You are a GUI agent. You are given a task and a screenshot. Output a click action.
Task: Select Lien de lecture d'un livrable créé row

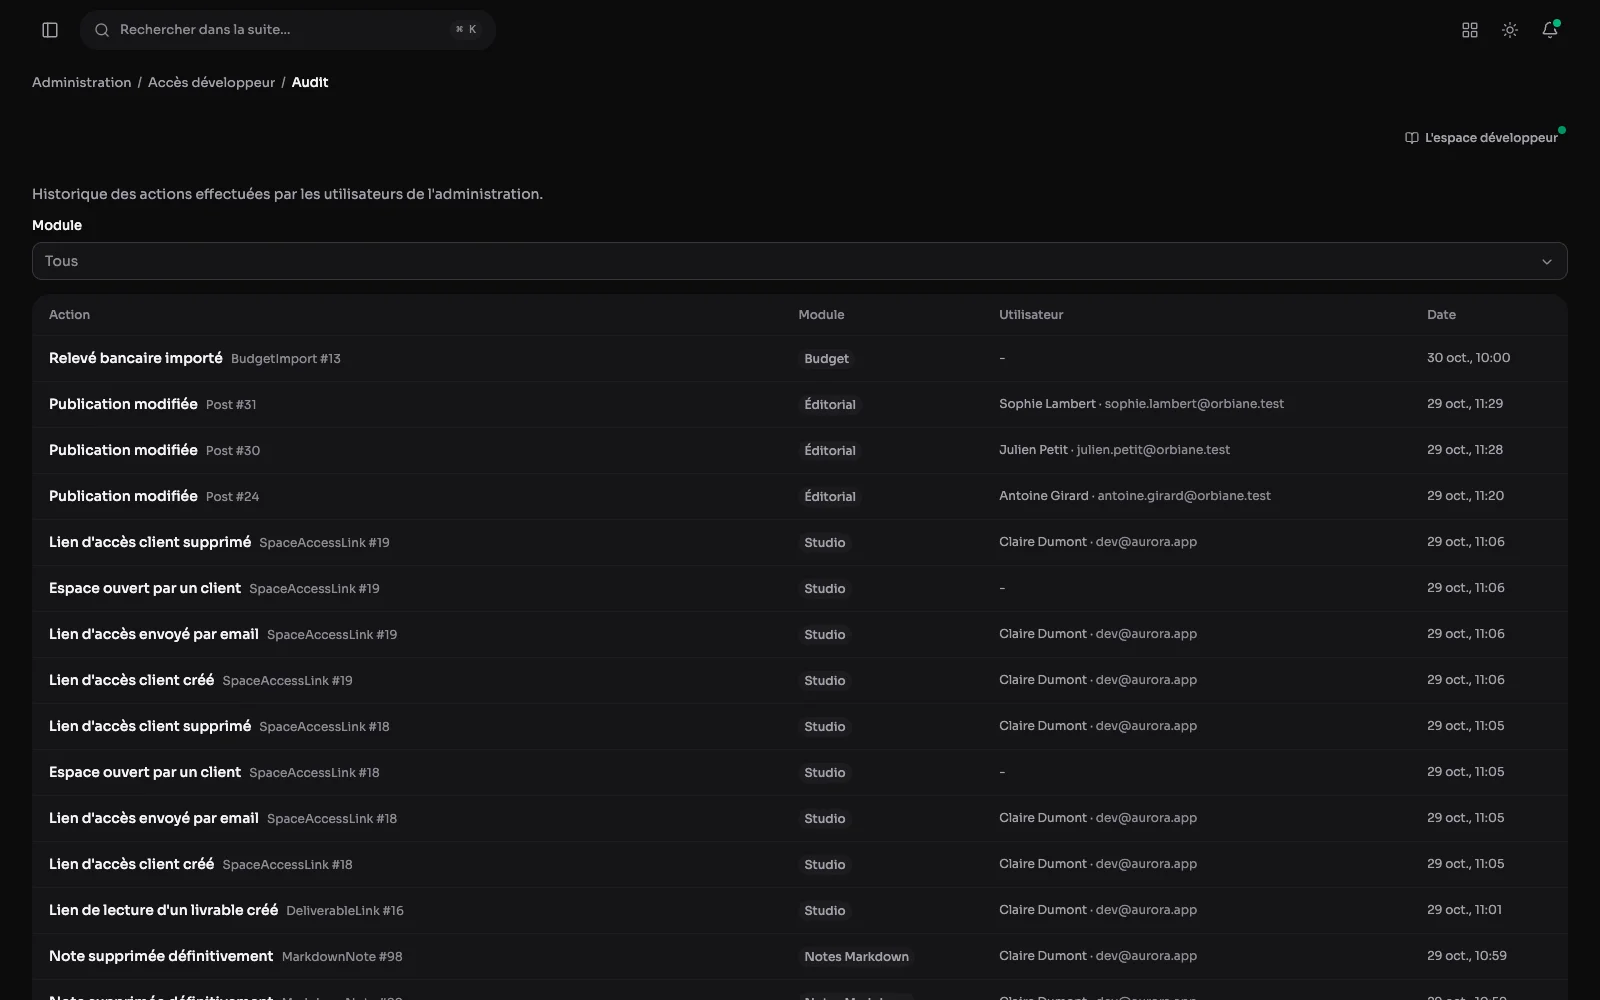click(x=800, y=910)
